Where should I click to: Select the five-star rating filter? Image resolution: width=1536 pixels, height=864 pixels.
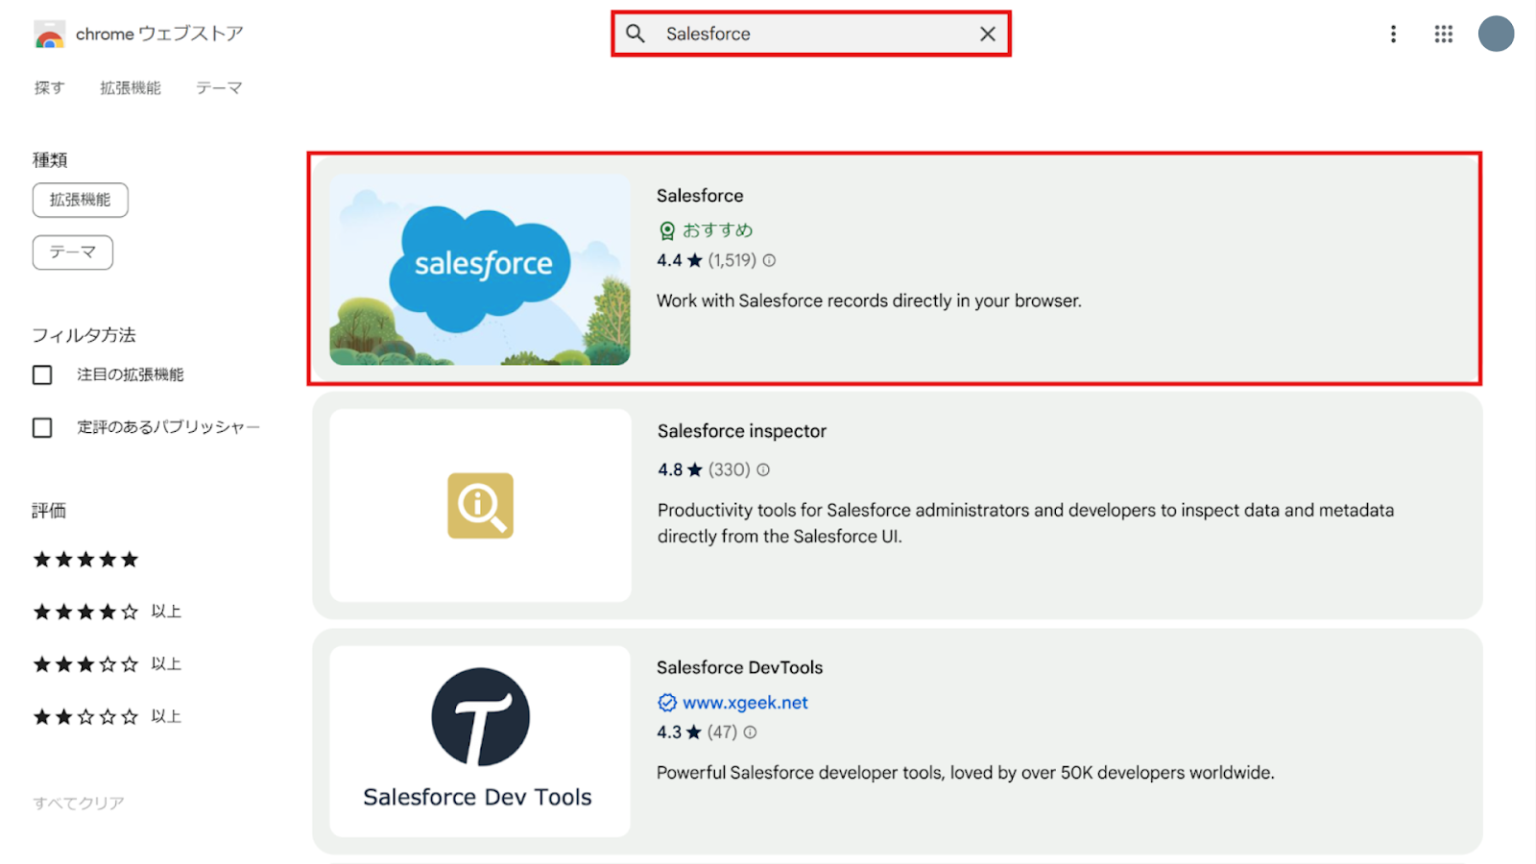click(85, 559)
